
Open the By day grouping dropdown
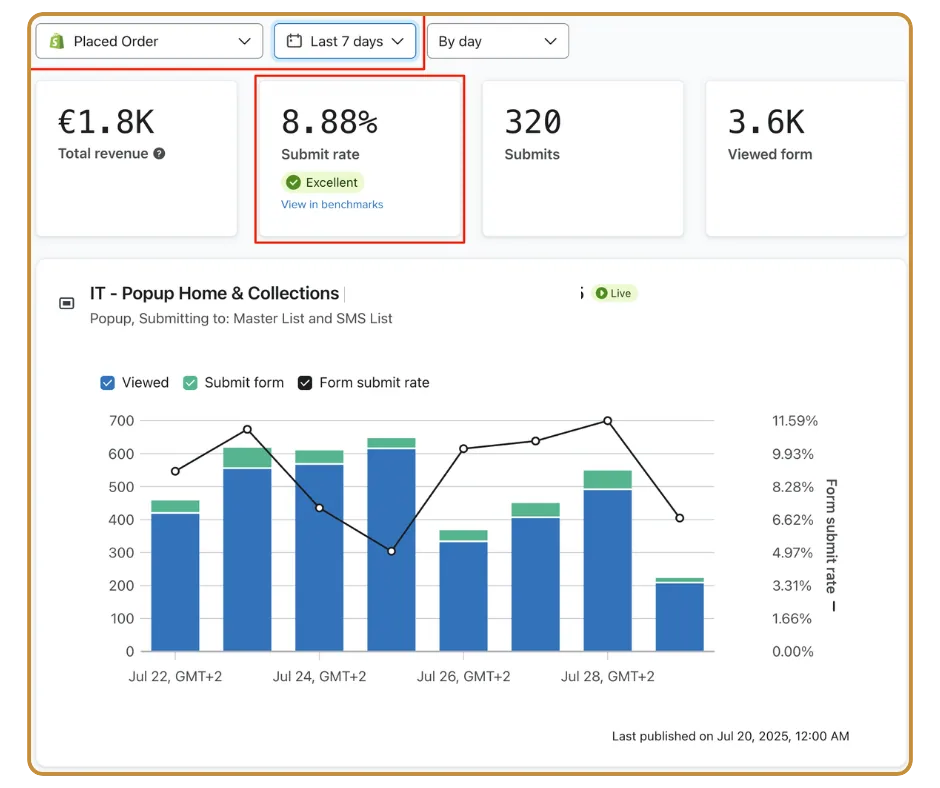pos(498,41)
